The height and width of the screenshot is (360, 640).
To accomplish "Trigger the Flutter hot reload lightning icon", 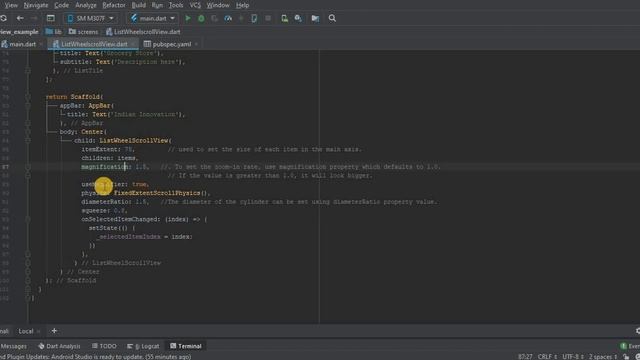I will (241, 18).
